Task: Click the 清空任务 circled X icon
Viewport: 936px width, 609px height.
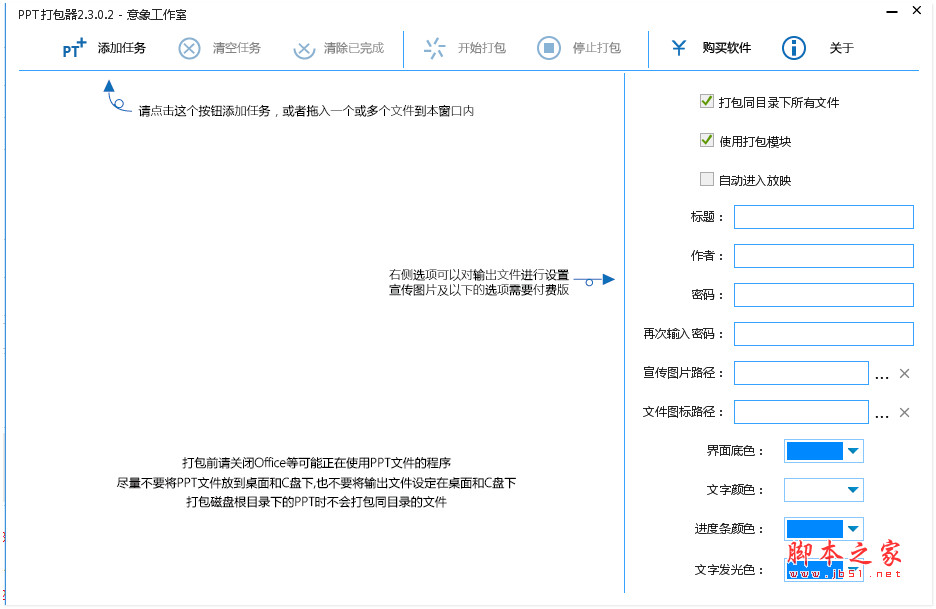Action: click(x=189, y=48)
